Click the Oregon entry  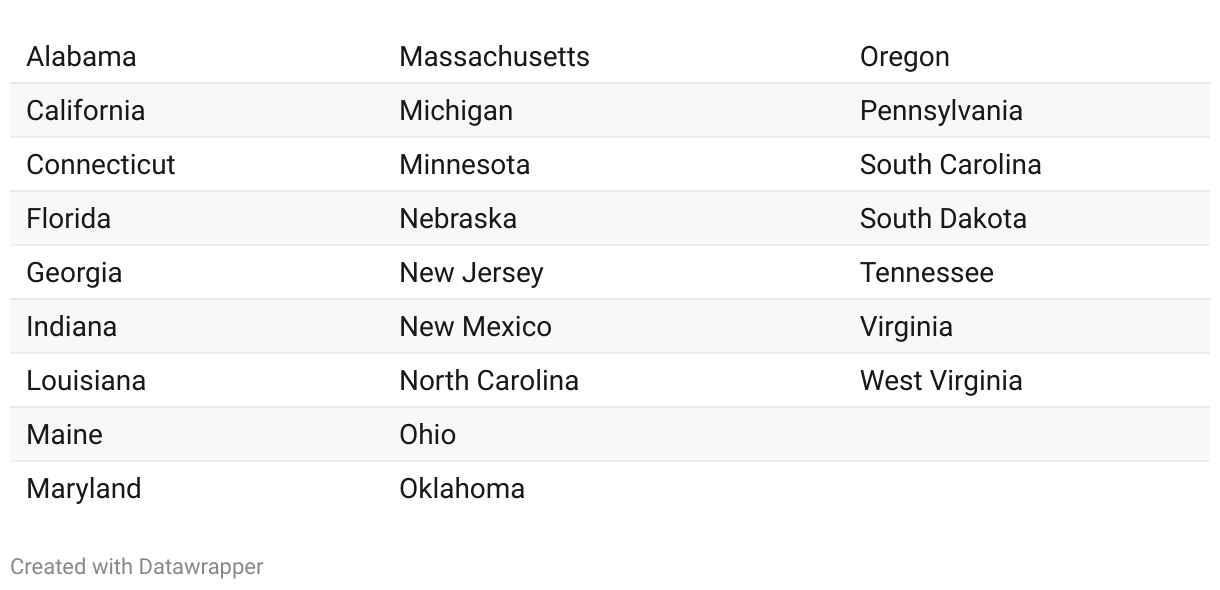[x=905, y=57]
